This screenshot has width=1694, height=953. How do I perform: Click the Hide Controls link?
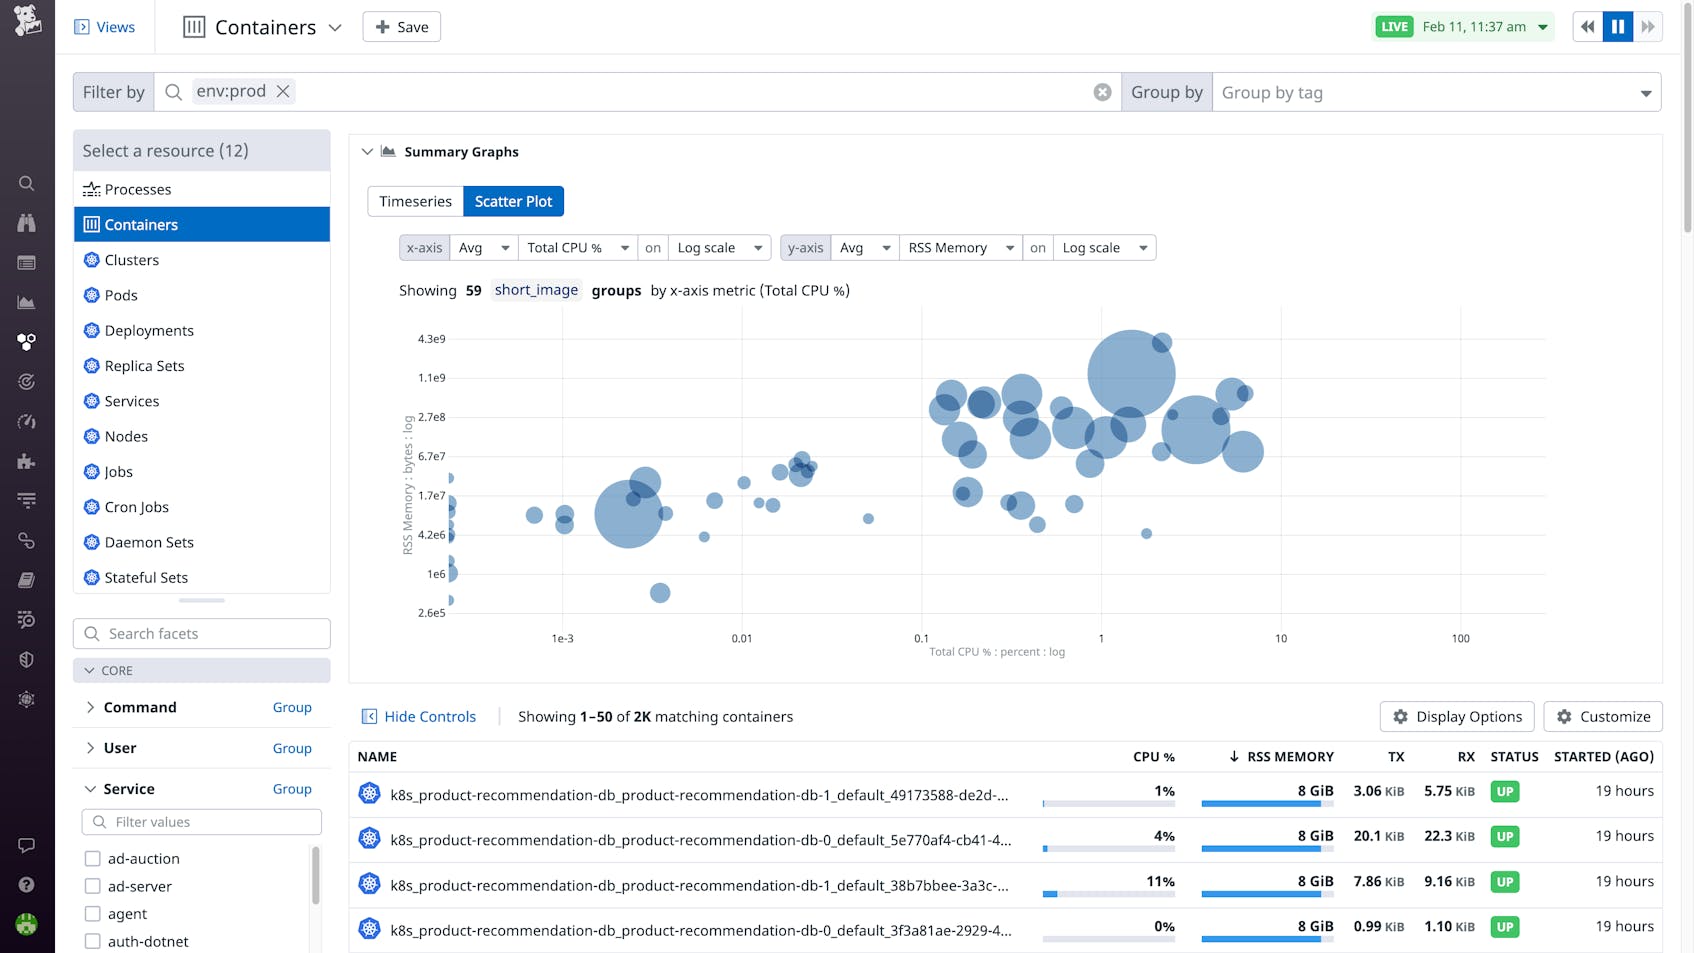428,716
